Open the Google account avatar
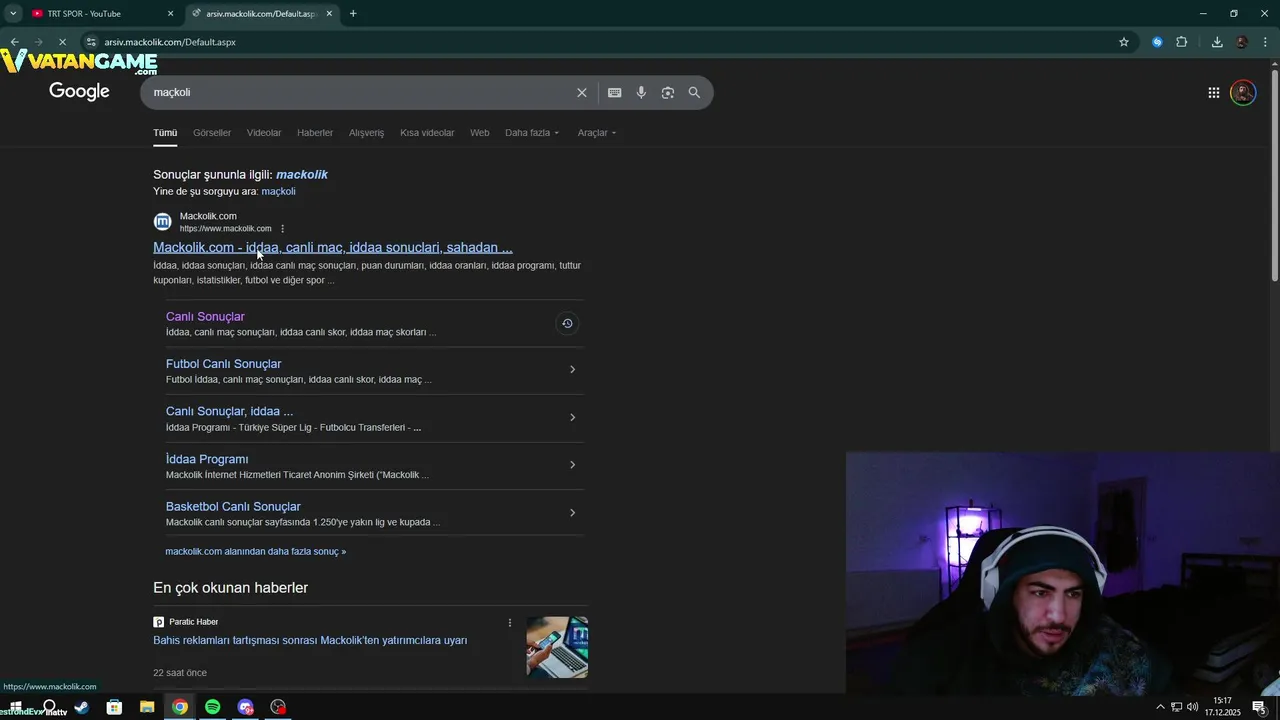This screenshot has width=1280, height=720. pos(1243,92)
